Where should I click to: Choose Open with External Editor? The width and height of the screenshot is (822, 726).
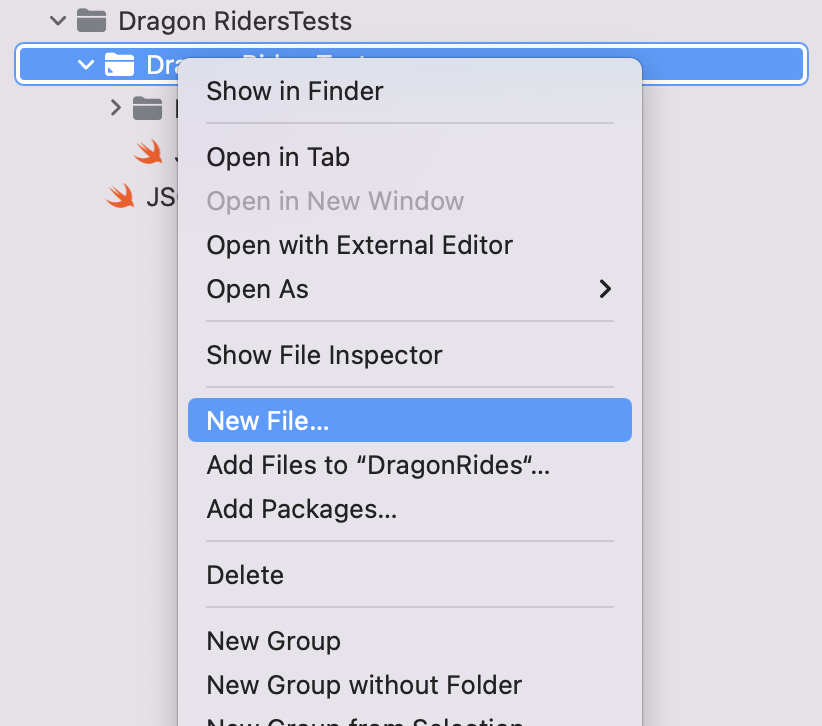tap(360, 245)
